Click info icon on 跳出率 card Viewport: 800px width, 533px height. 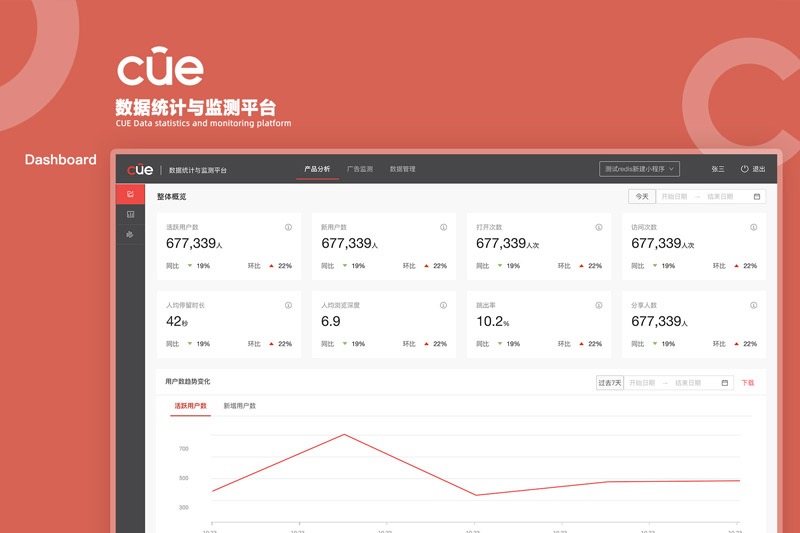(x=598, y=306)
